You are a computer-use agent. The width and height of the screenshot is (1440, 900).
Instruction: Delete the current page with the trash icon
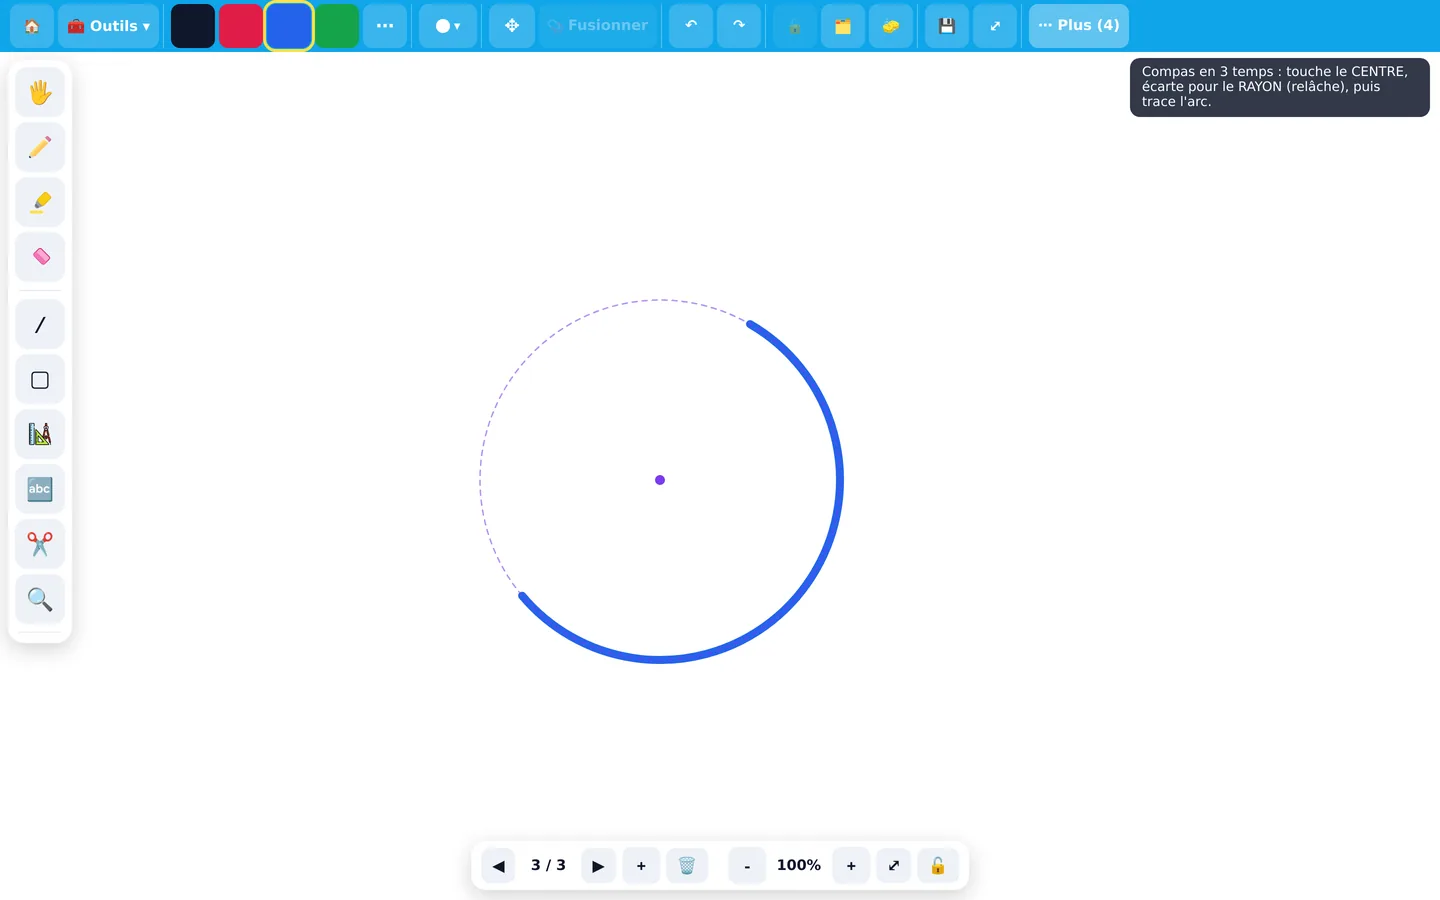687,866
